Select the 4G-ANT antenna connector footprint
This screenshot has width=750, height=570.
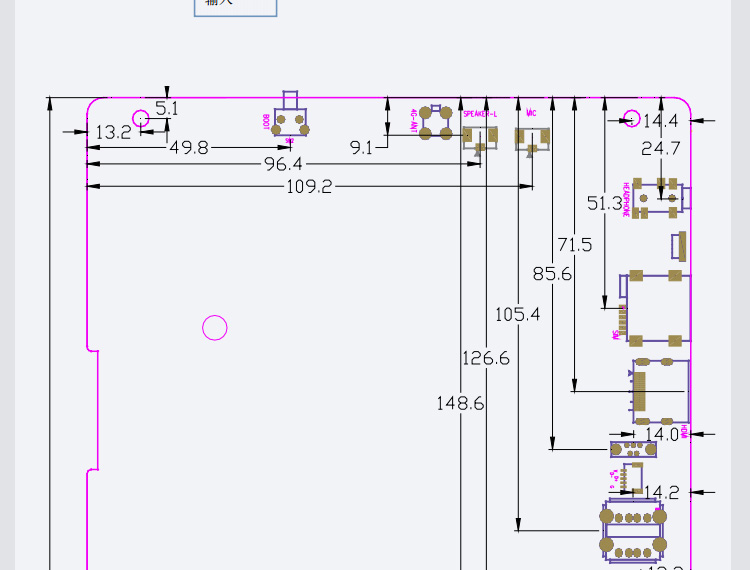click(x=435, y=123)
